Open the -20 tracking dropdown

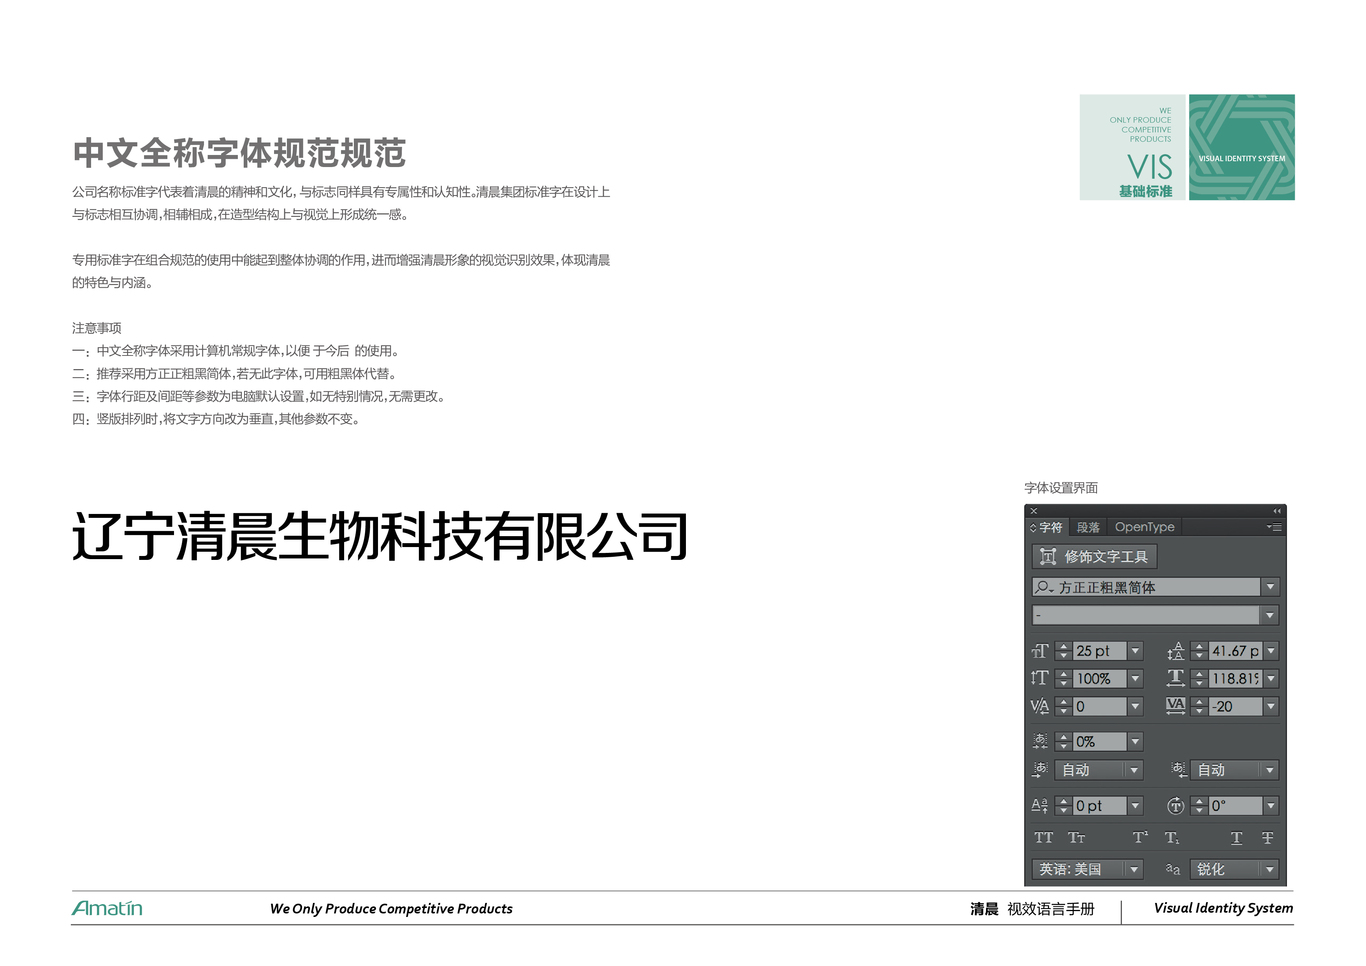point(1271,706)
